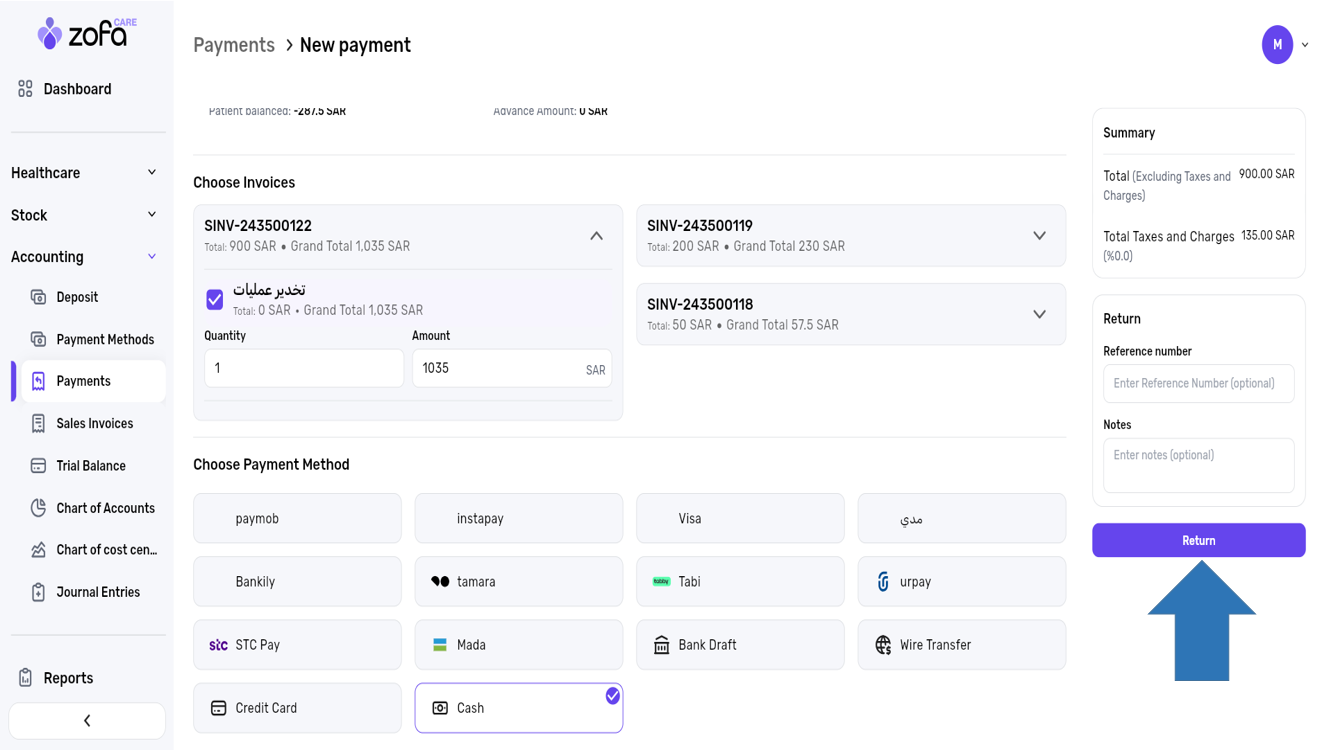Go to Payment Methods in the sidebar

tap(104, 340)
